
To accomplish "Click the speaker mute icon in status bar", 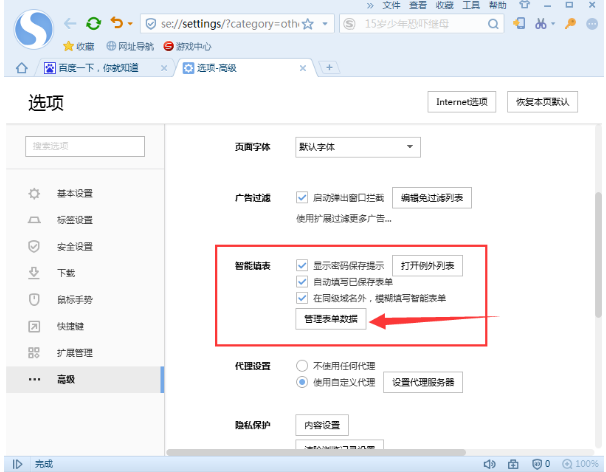I will (x=489, y=464).
